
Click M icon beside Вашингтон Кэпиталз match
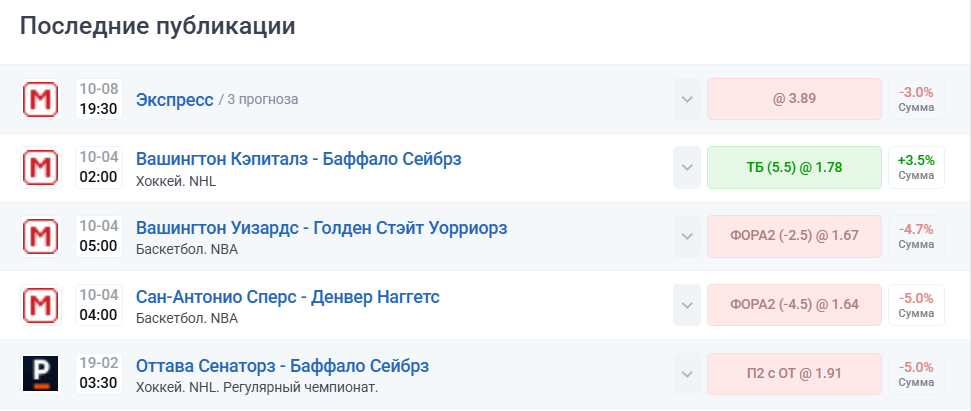(40, 168)
